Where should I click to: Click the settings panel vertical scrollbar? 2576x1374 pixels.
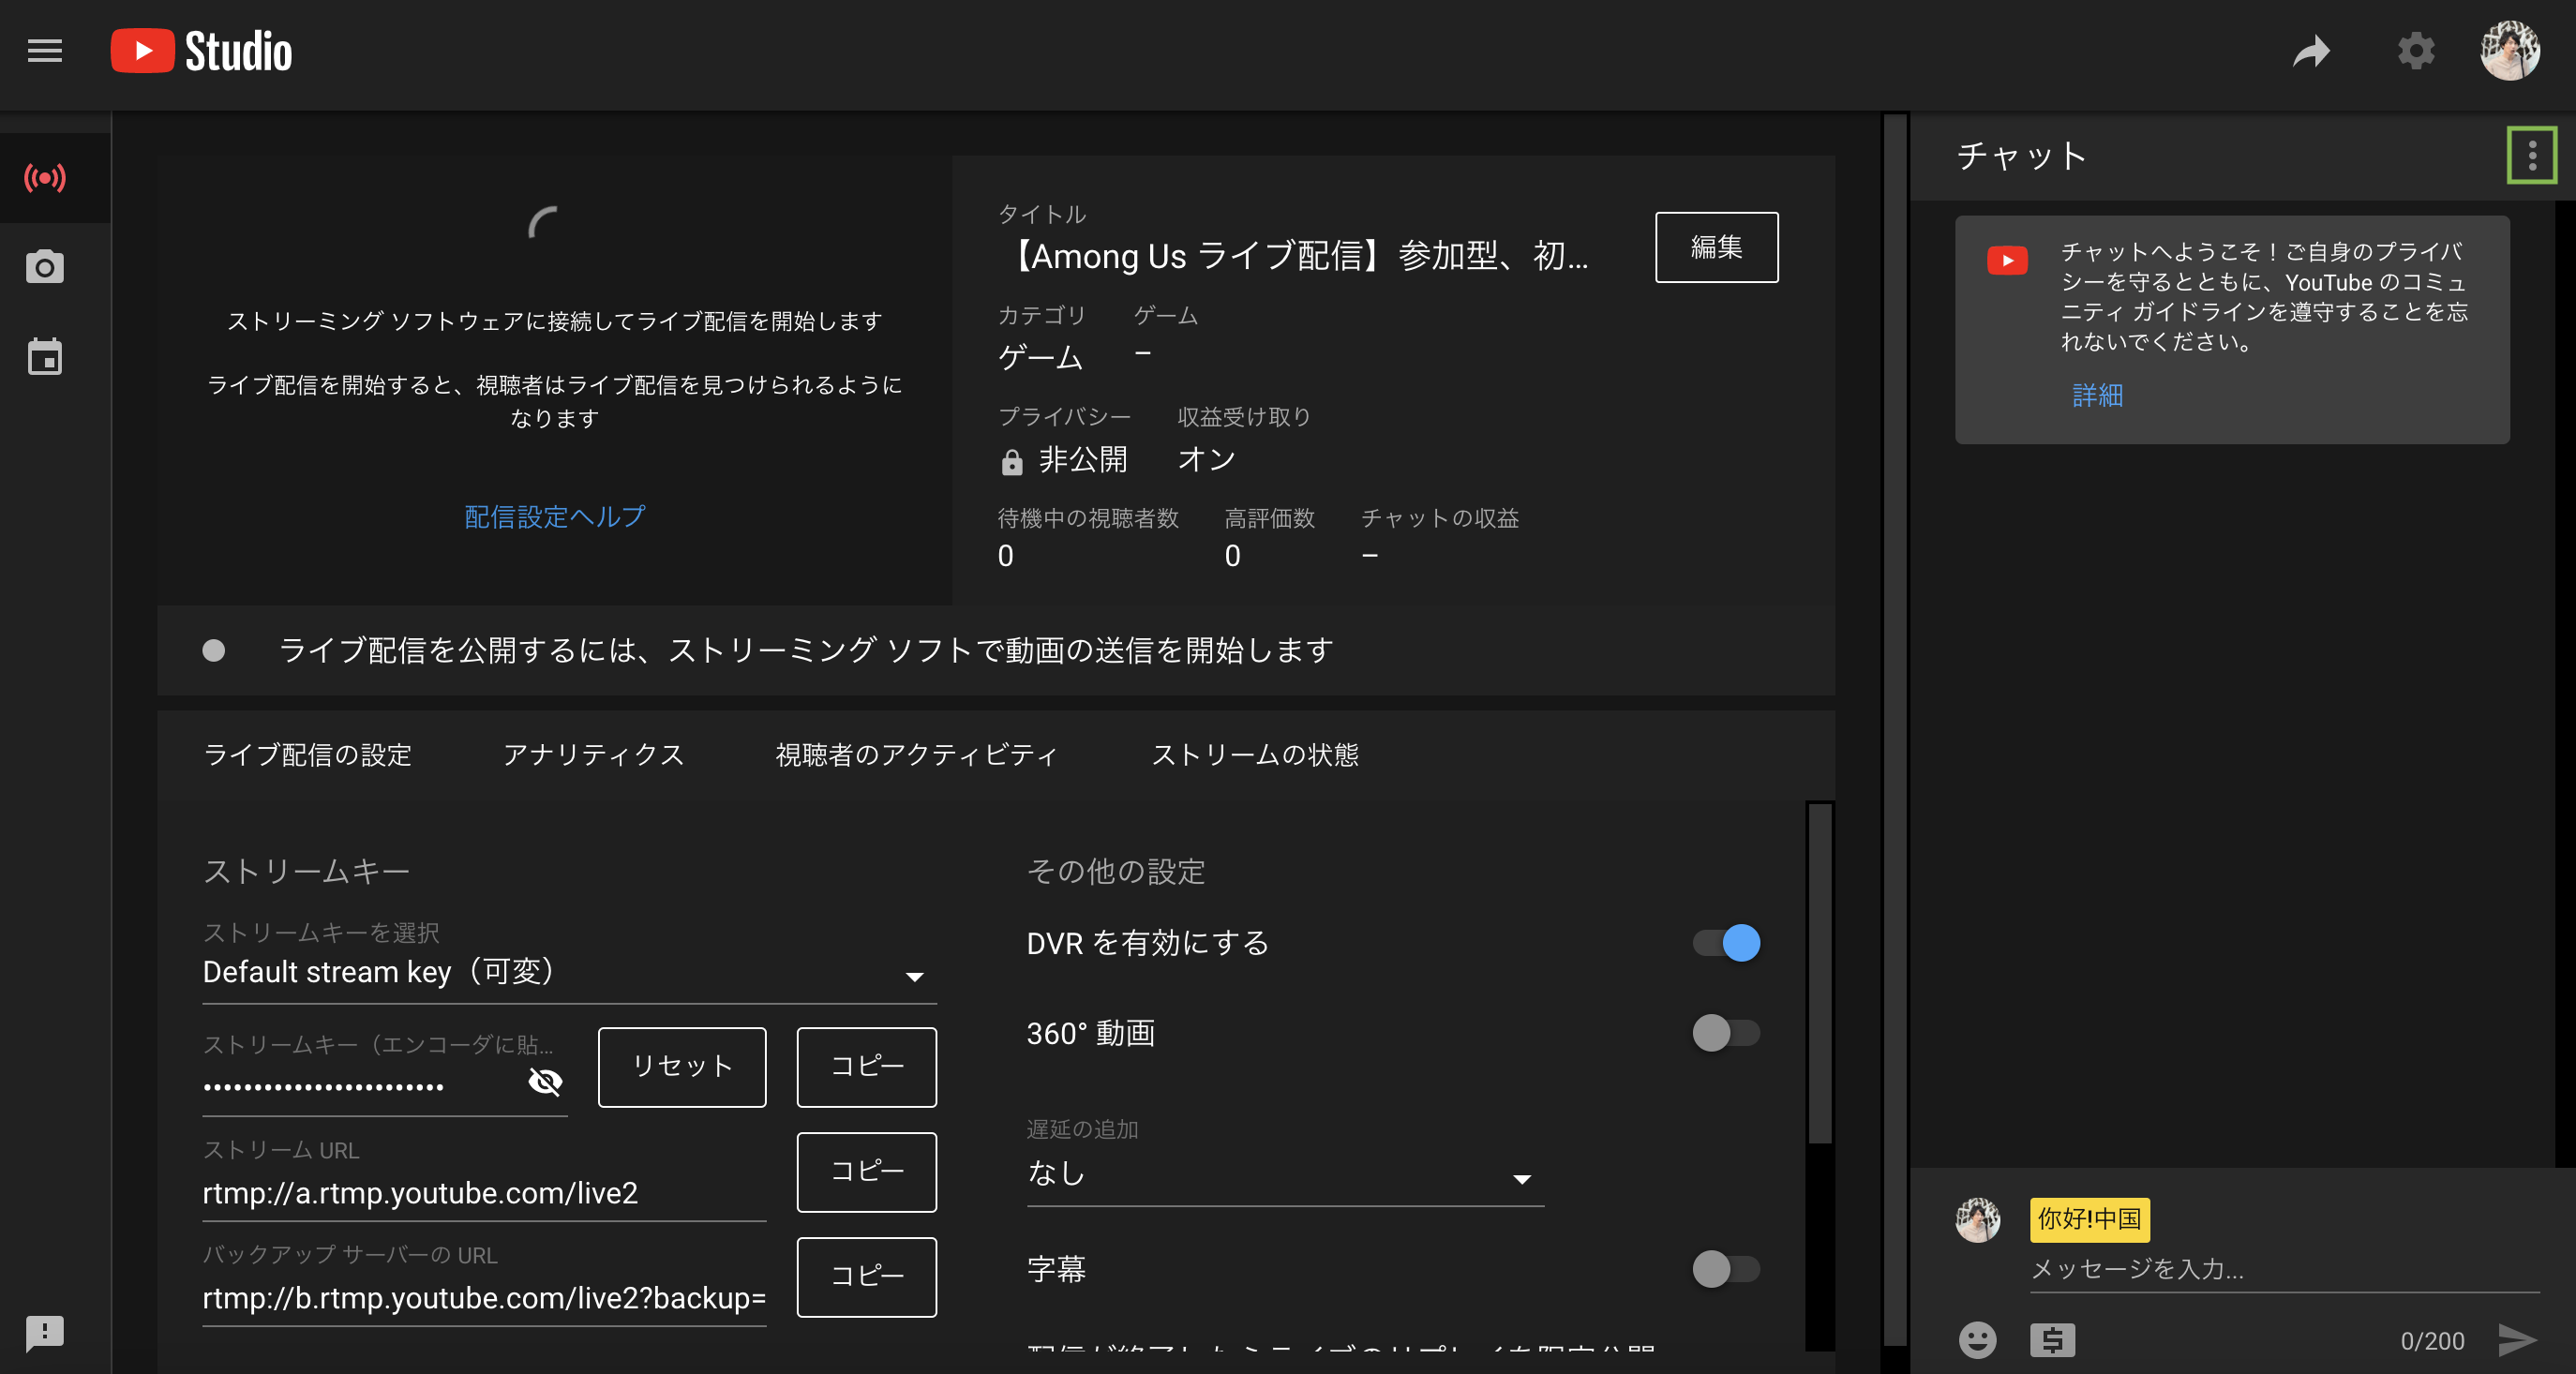(x=1820, y=972)
